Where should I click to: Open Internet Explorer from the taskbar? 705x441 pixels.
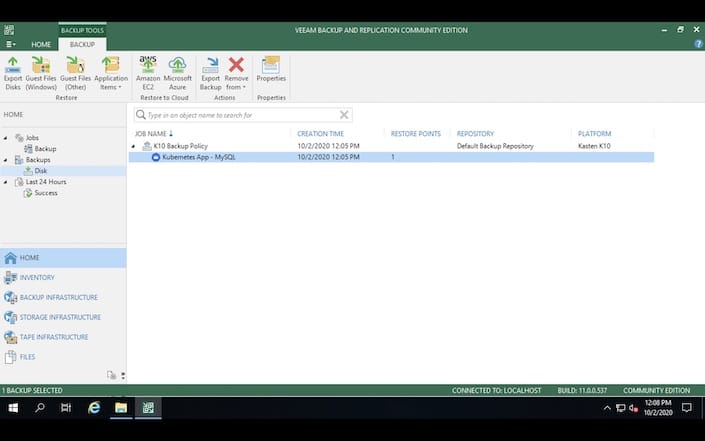pos(94,408)
